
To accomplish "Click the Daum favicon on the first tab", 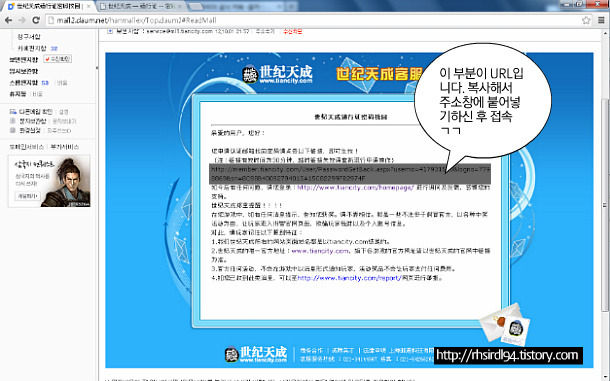I will coord(11,6).
